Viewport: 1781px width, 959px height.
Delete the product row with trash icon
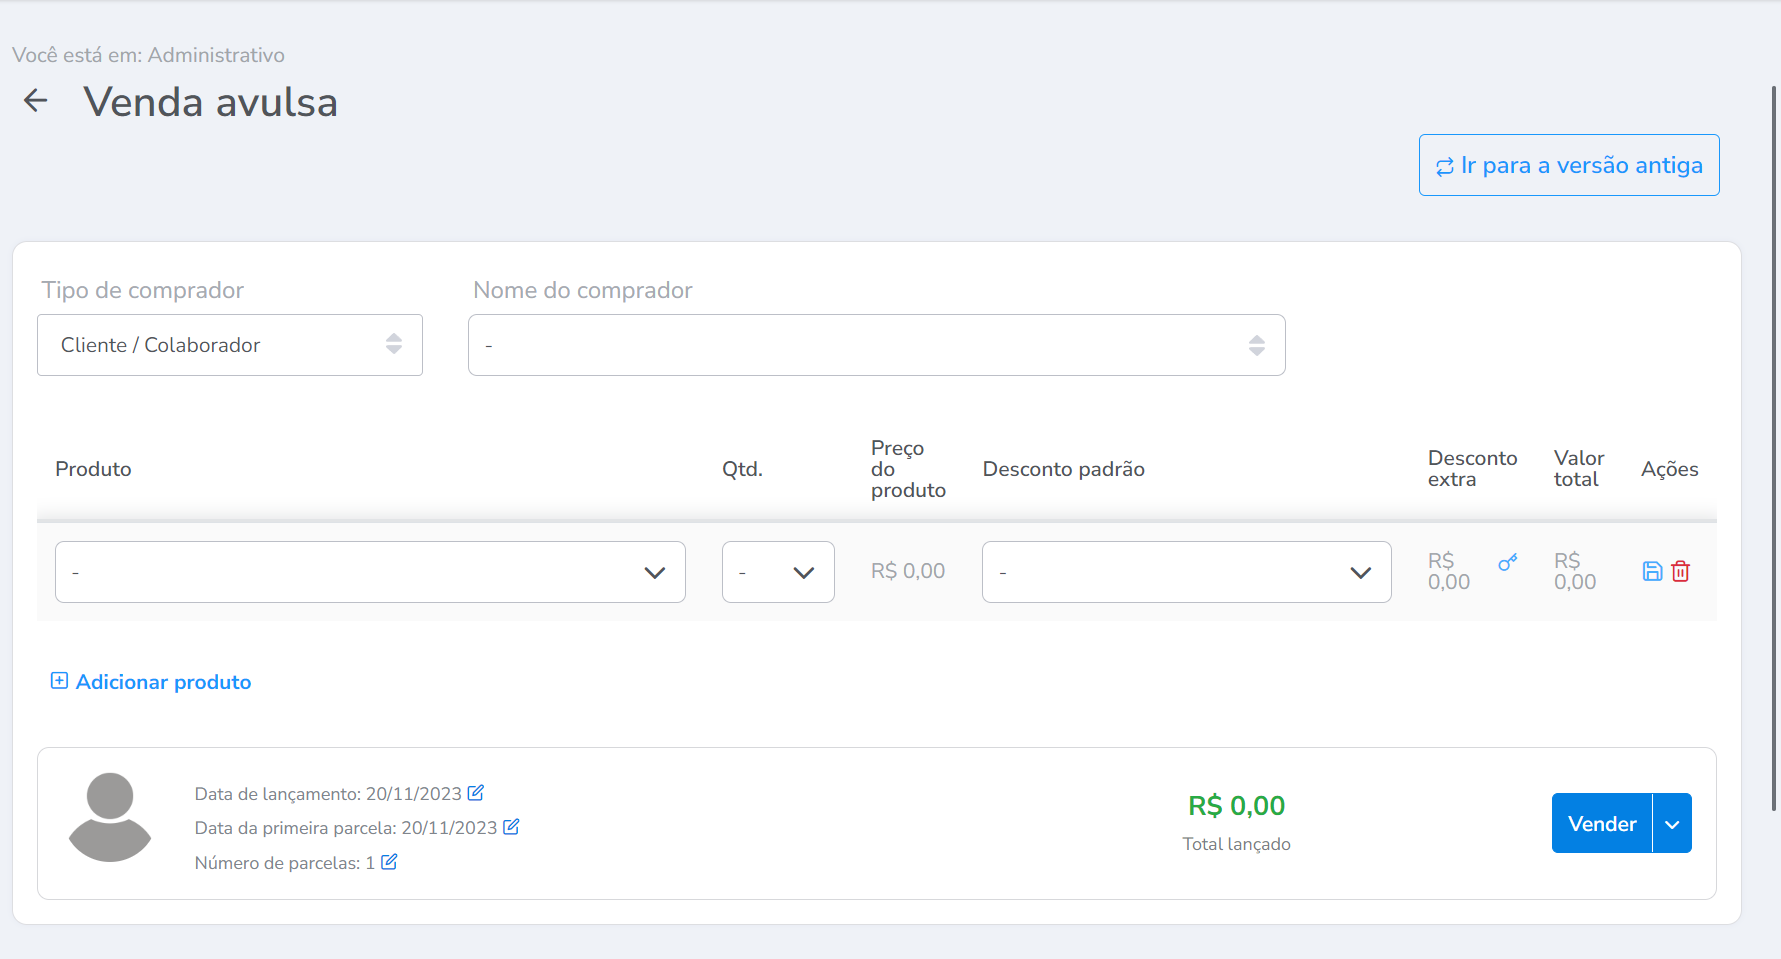click(x=1681, y=571)
